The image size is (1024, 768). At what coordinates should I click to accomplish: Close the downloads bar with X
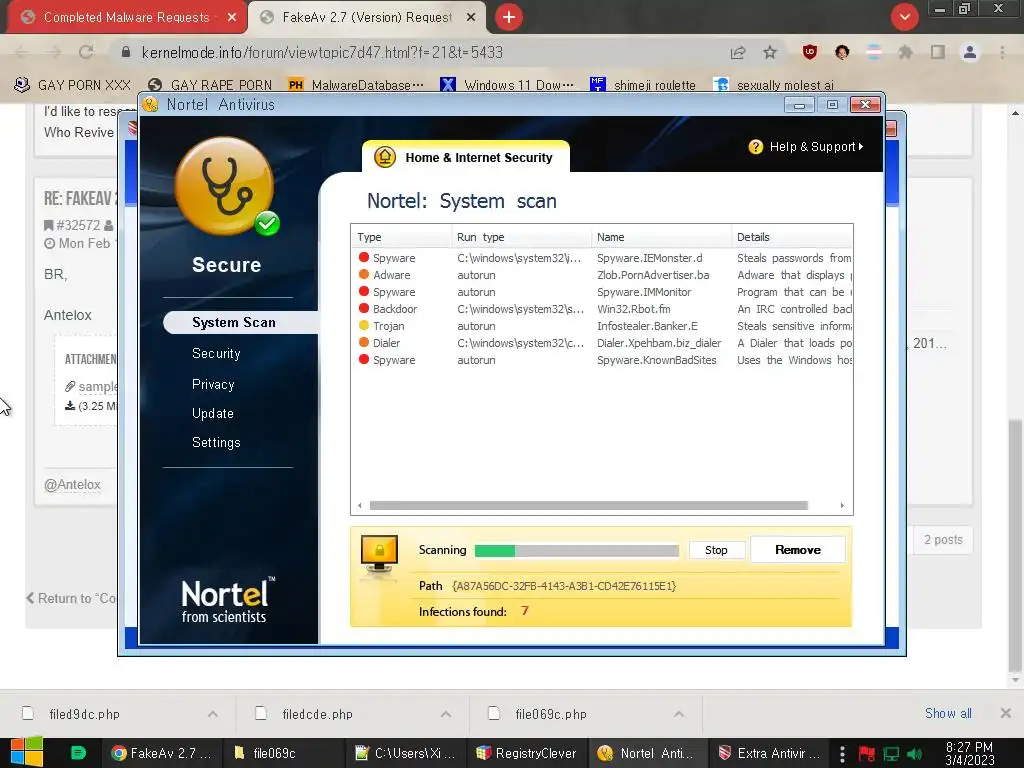pos(1006,713)
